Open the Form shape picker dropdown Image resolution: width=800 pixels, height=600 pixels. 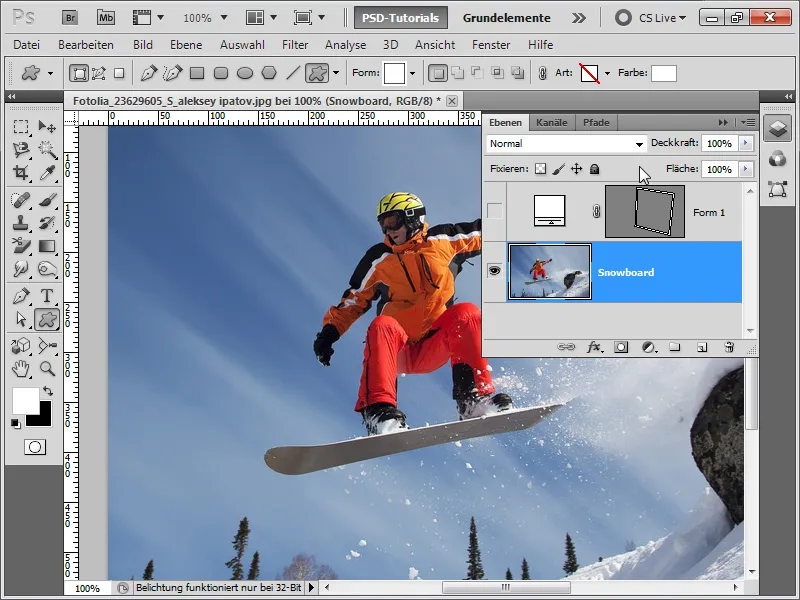pos(412,73)
